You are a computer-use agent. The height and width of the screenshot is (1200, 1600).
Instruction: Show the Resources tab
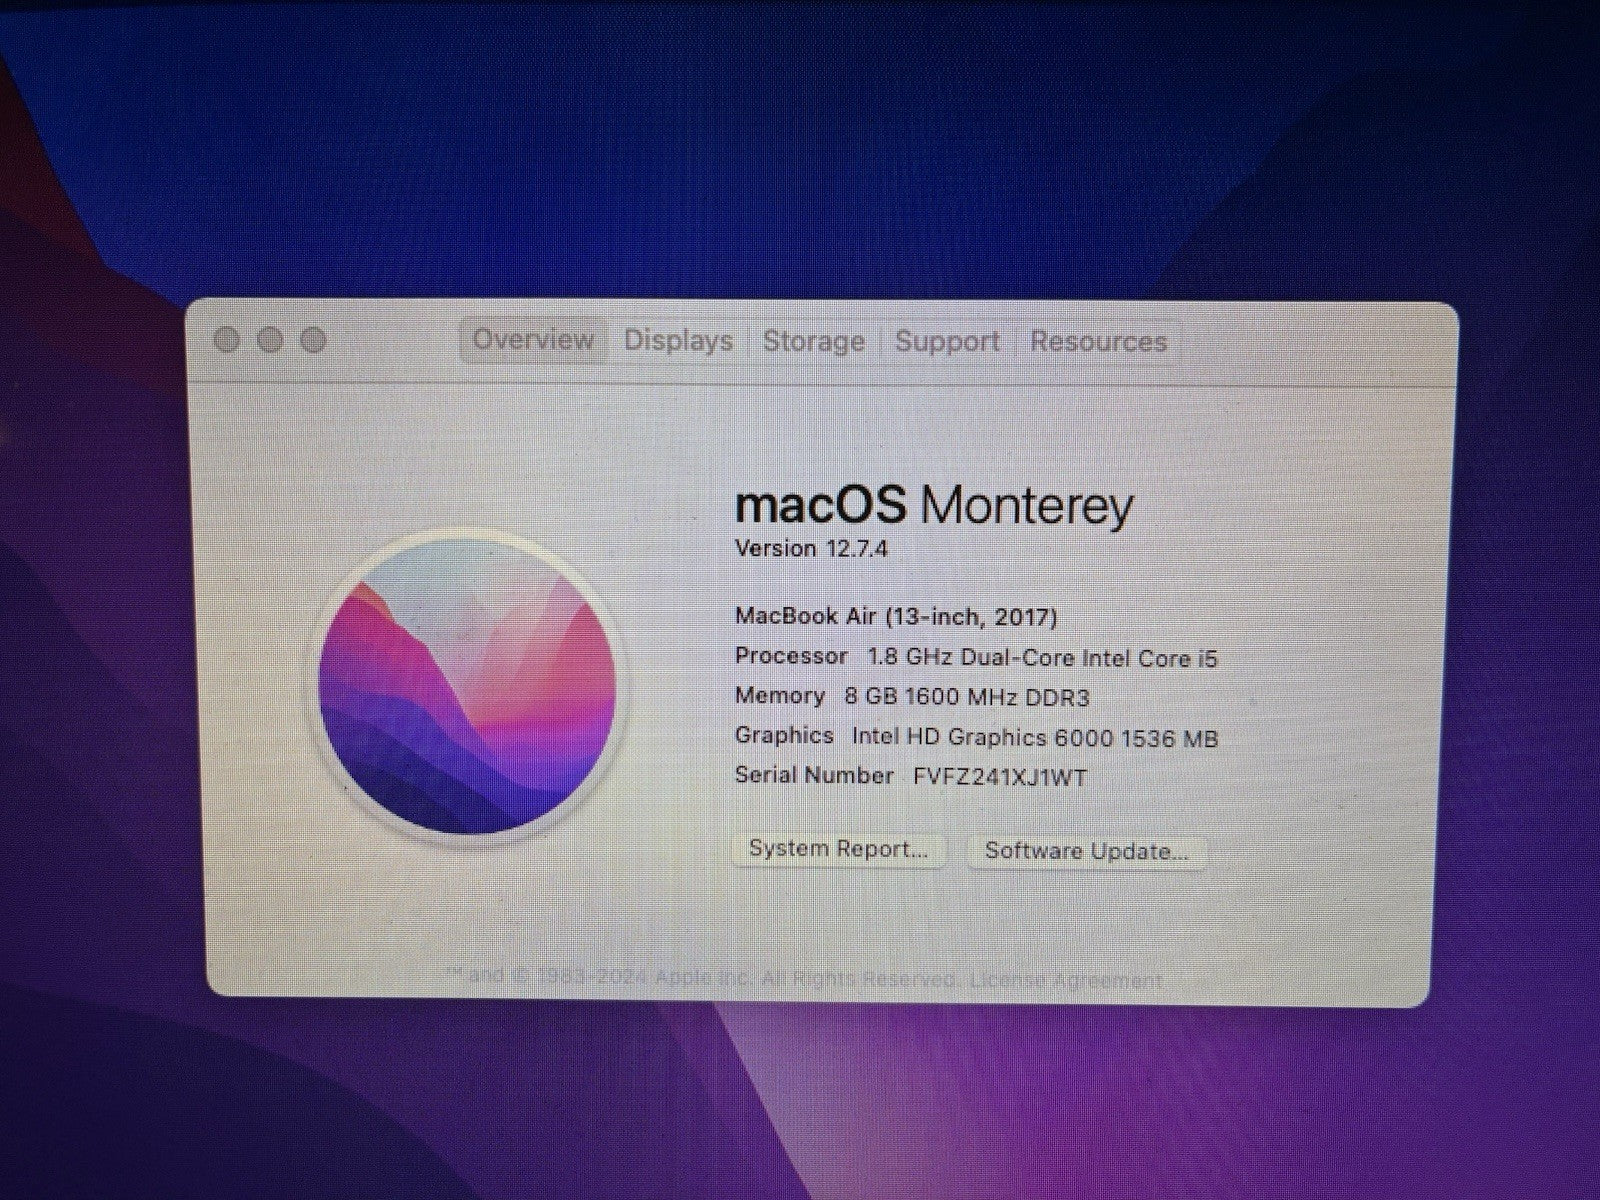(x=1098, y=342)
